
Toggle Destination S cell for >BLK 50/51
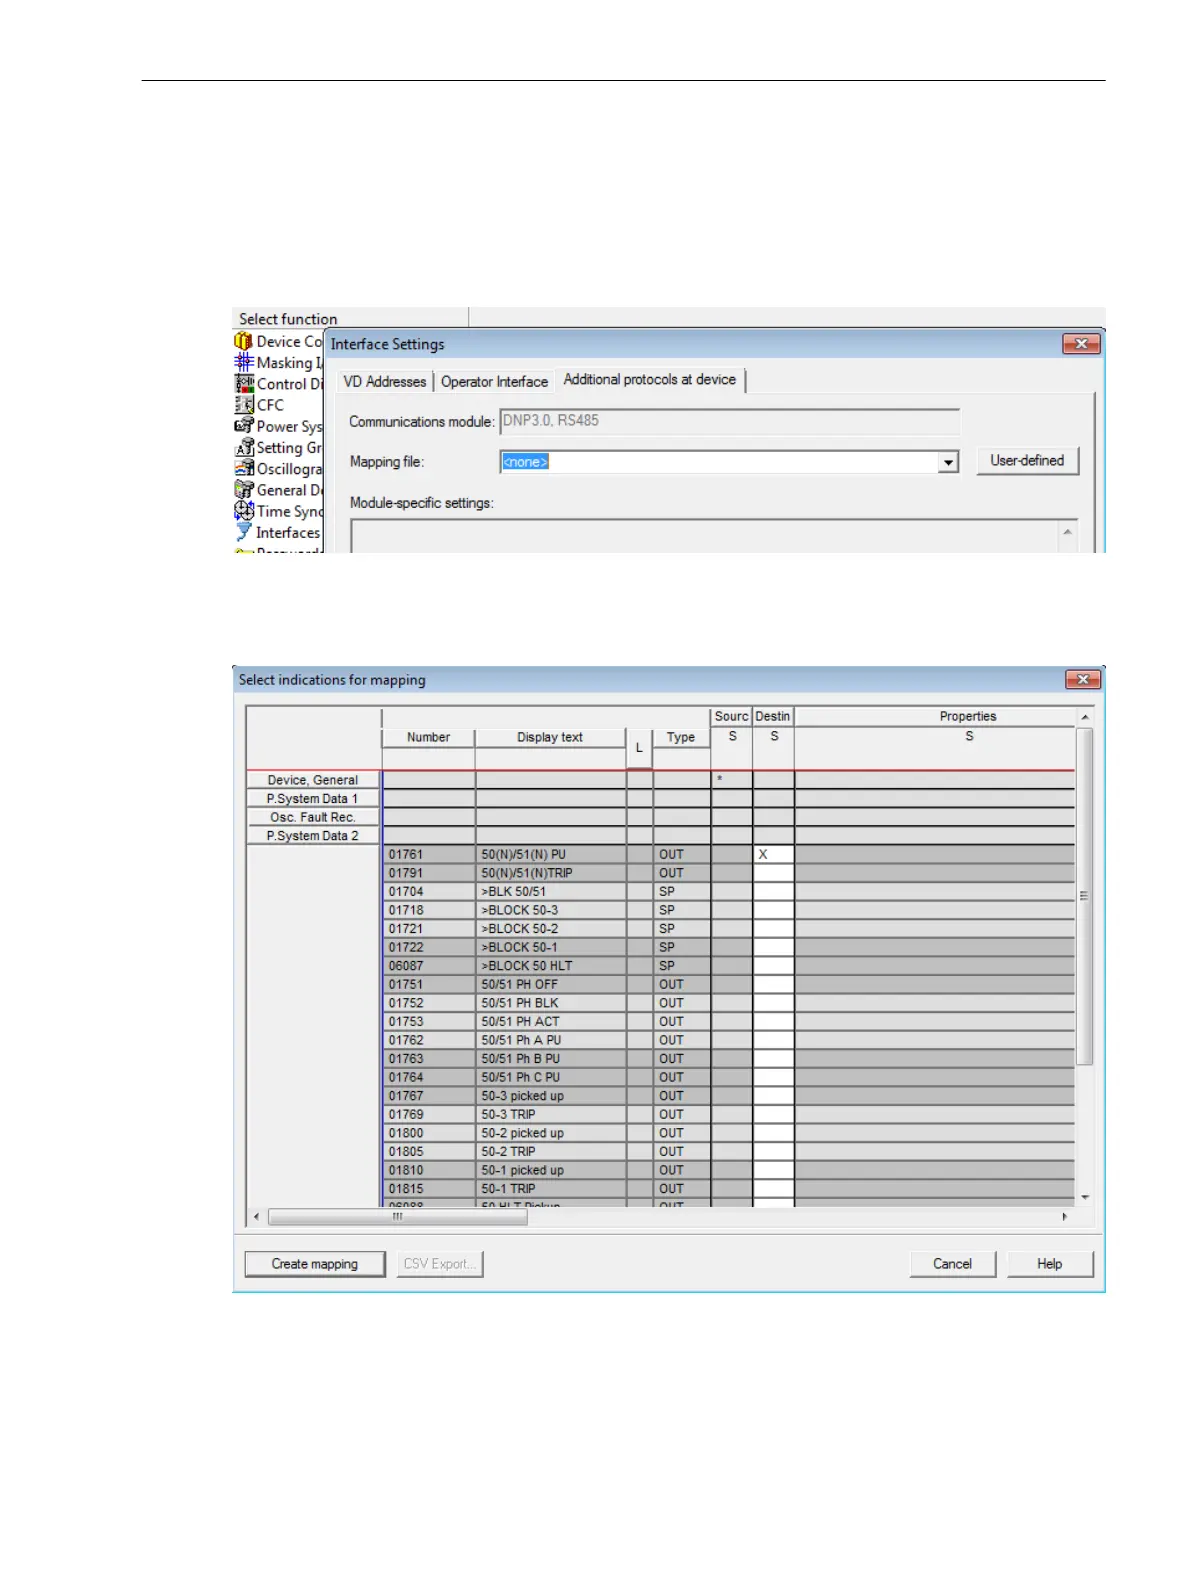pos(773,892)
